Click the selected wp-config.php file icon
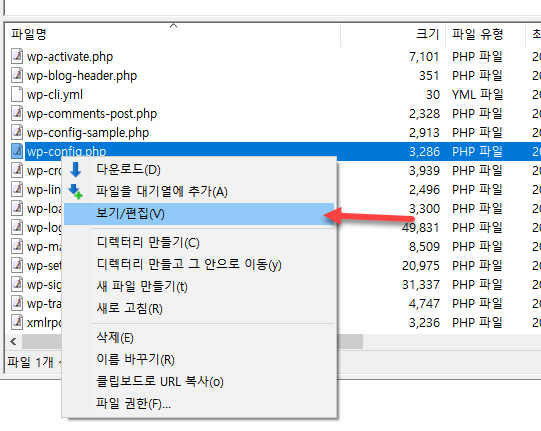 [x=17, y=151]
